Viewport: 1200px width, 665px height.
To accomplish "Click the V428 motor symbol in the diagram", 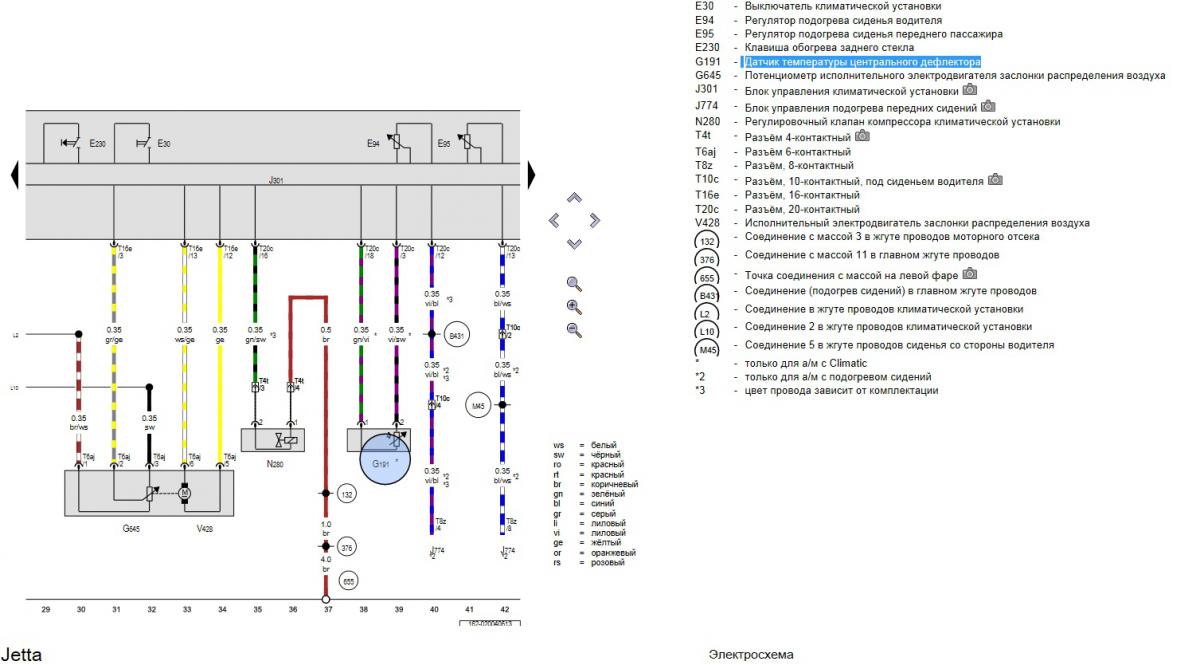I will pyautogui.click(x=184, y=492).
